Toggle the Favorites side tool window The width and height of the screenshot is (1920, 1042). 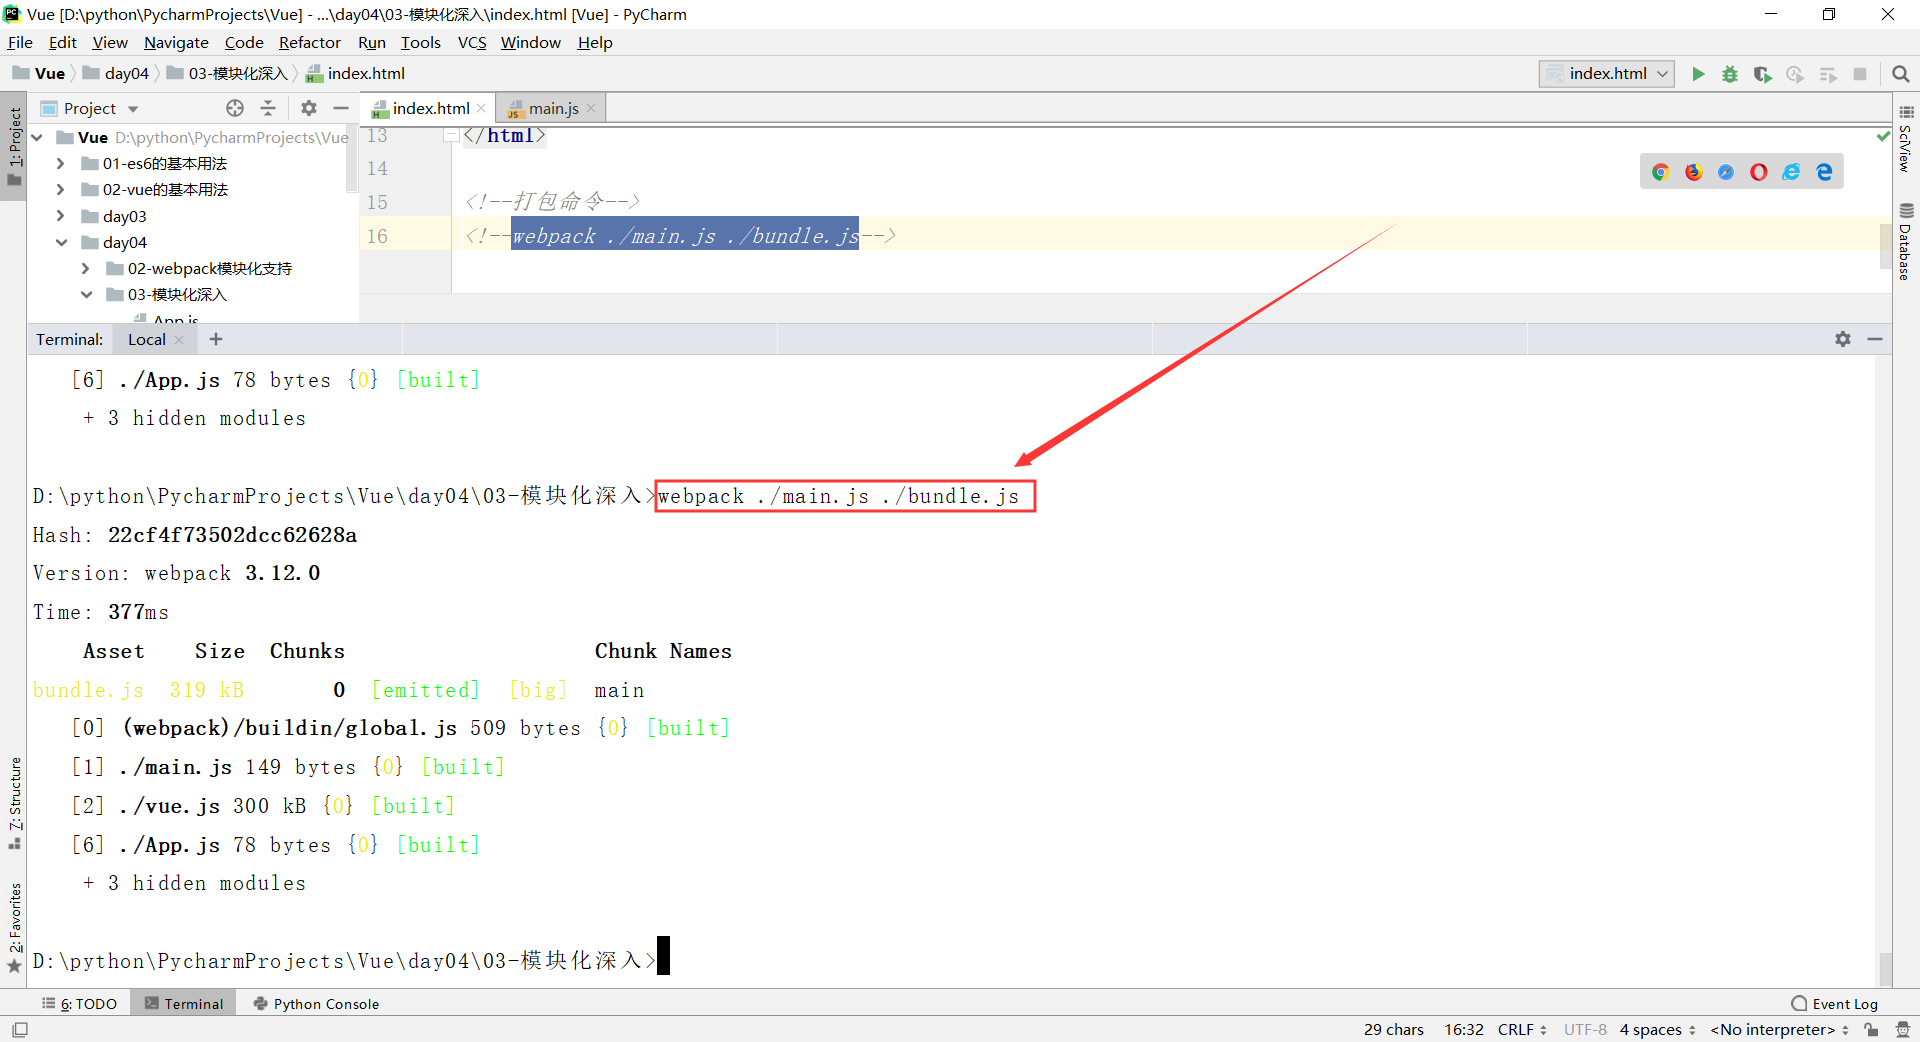pyautogui.click(x=14, y=926)
